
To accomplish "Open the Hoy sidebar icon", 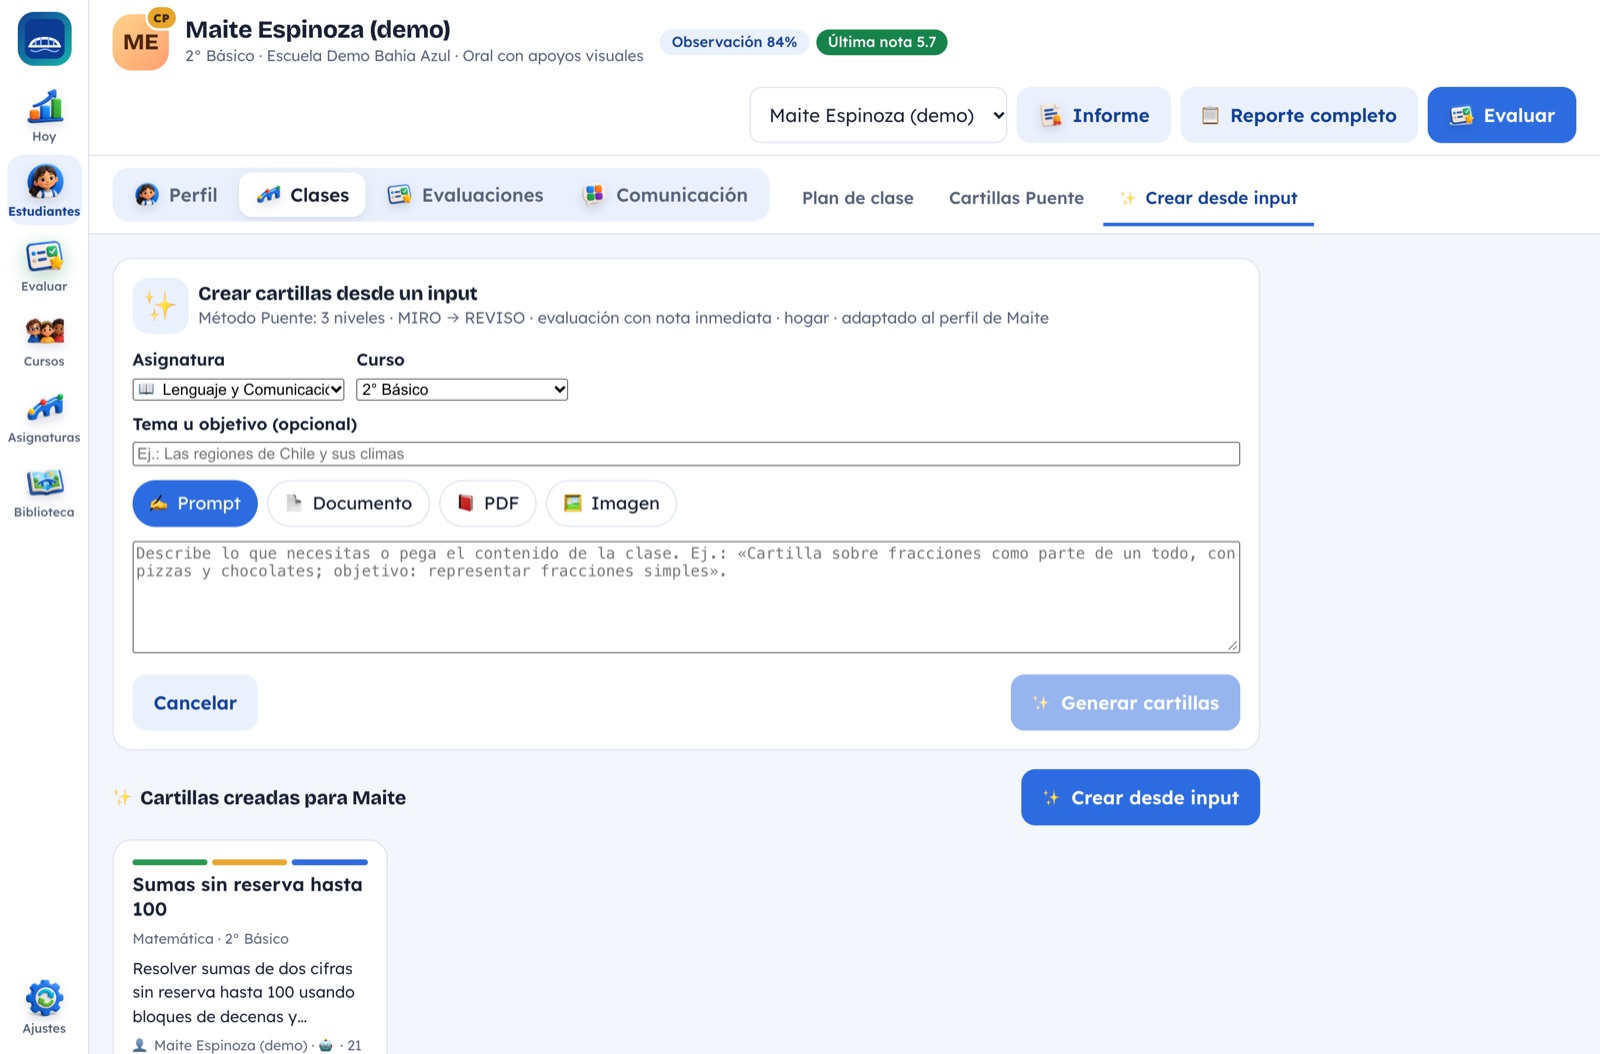I will coord(44,116).
